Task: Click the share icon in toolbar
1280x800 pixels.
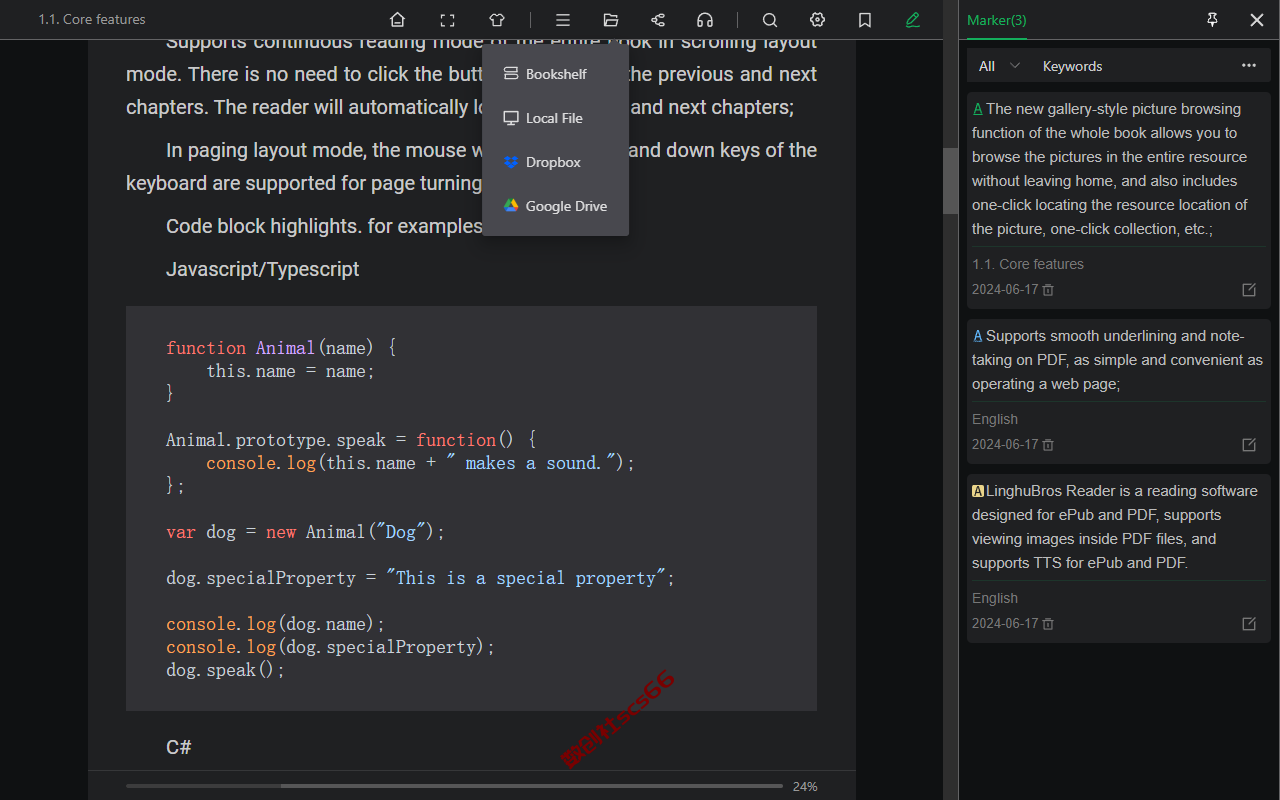Action: (658, 20)
